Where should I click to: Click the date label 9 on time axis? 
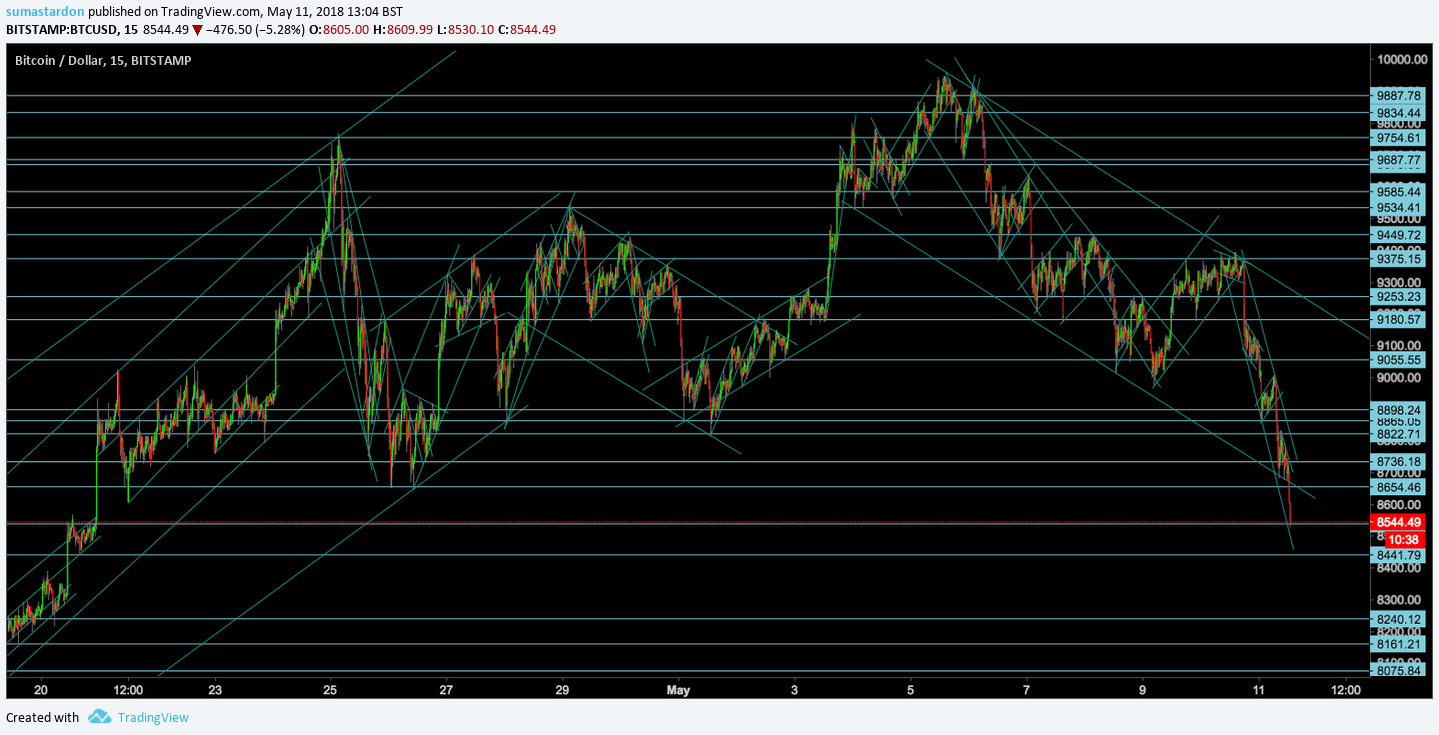tap(1142, 690)
